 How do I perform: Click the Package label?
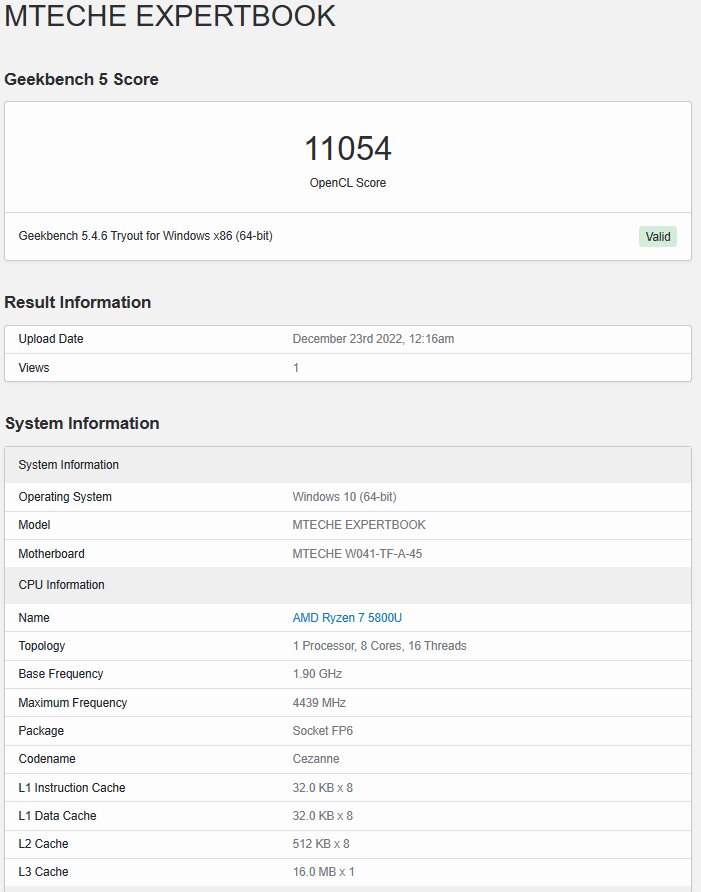(41, 730)
